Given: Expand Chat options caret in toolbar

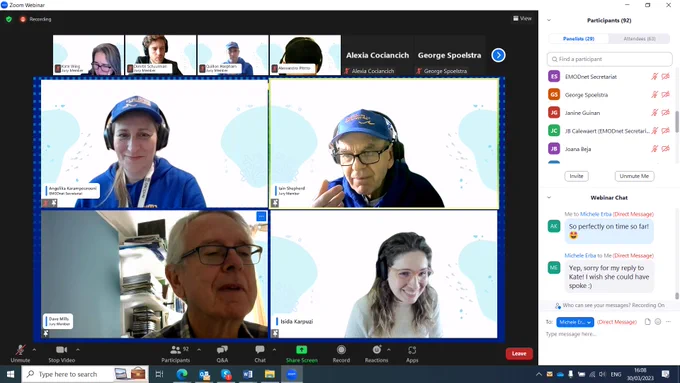Looking at the screenshot, I should coord(274,350).
